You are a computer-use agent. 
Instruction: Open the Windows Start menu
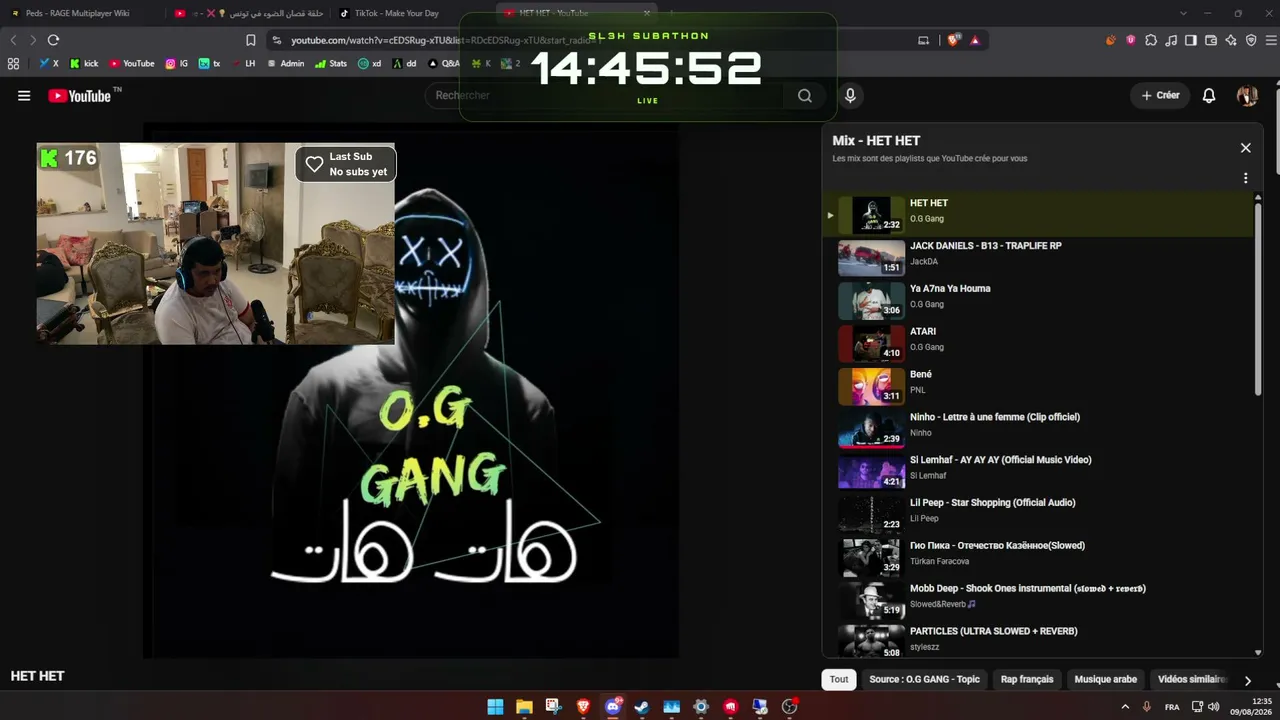click(x=495, y=707)
